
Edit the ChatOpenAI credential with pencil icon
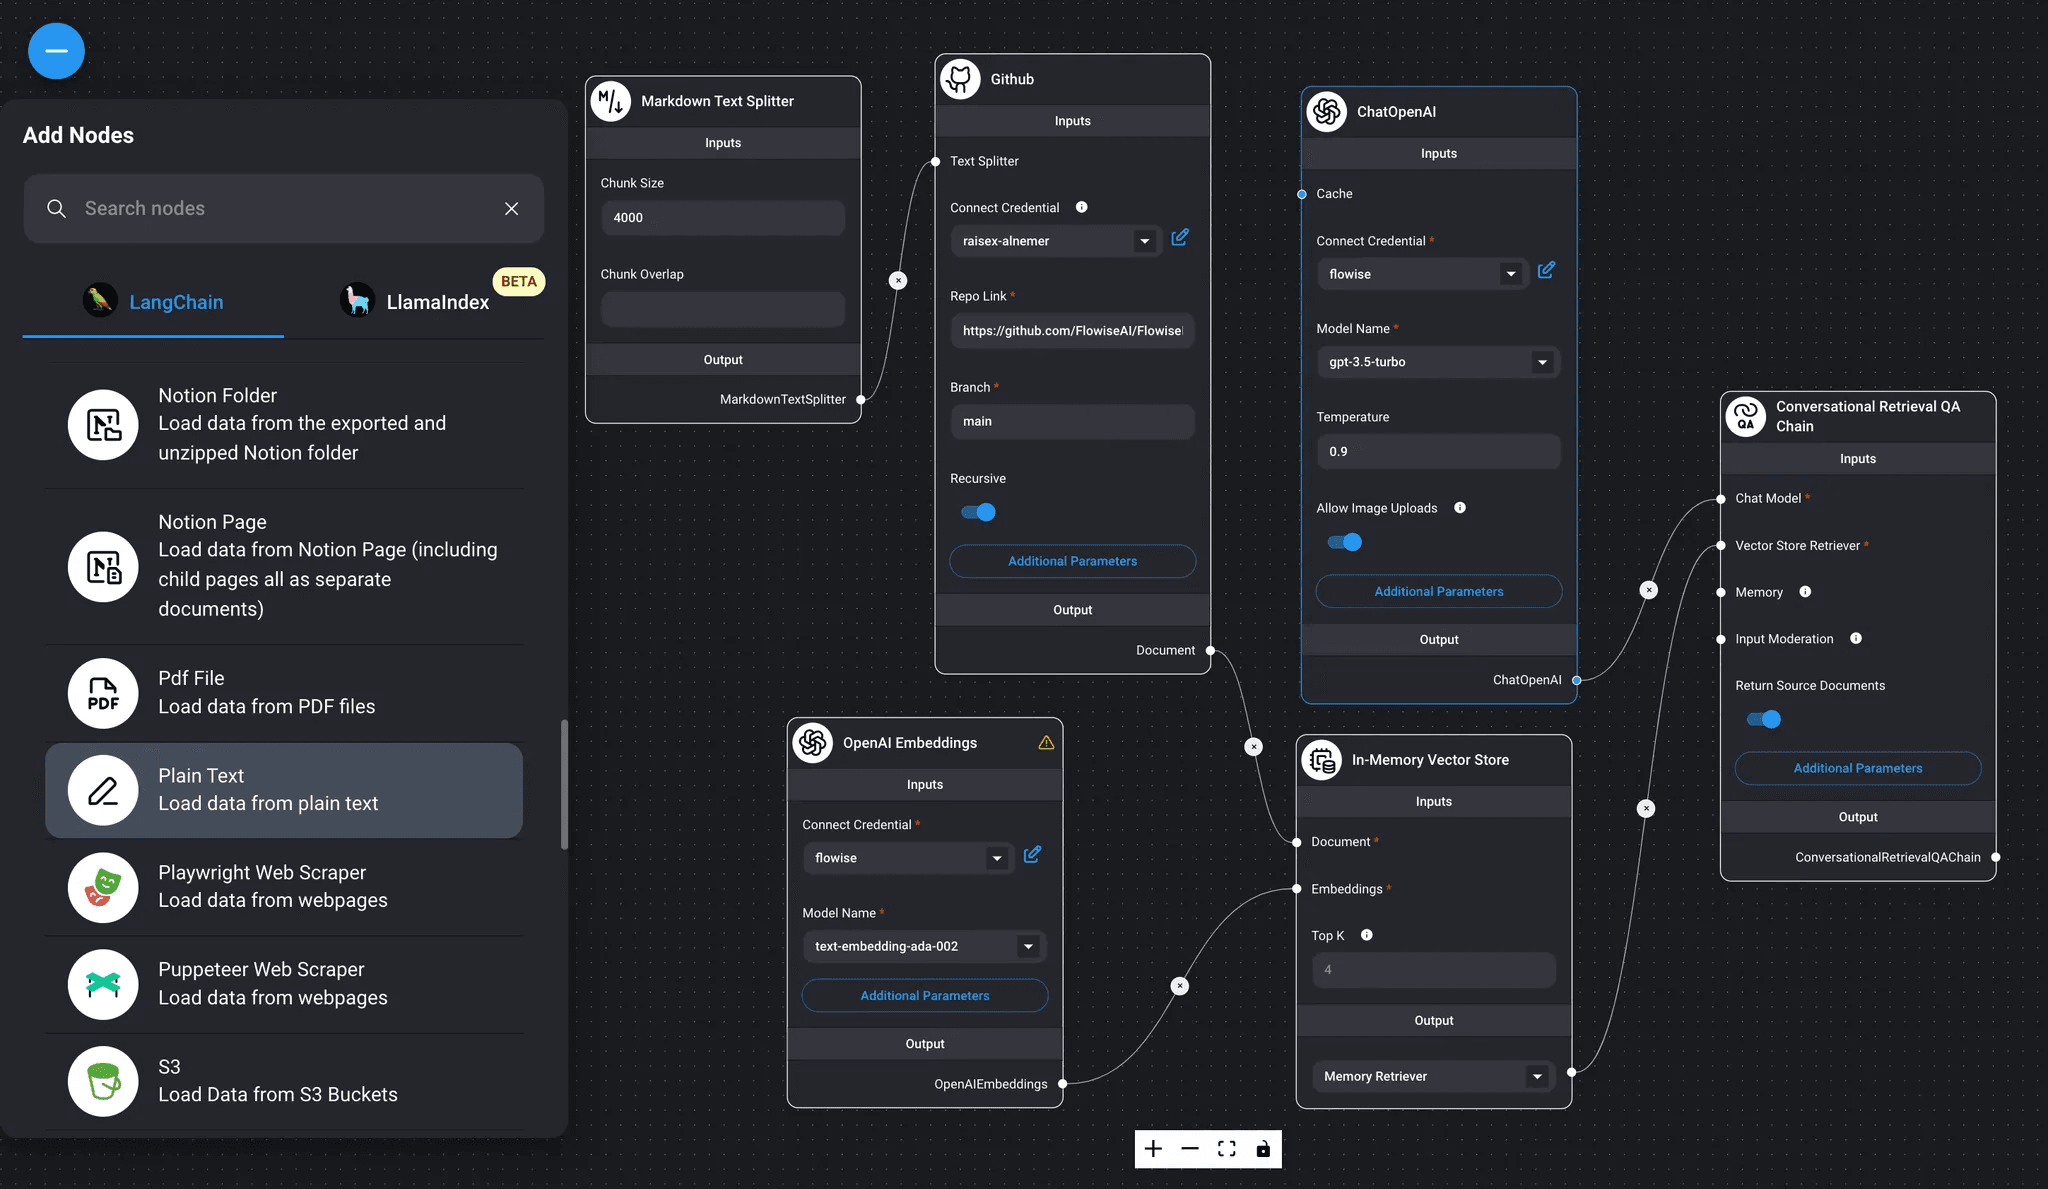click(1546, 270)
